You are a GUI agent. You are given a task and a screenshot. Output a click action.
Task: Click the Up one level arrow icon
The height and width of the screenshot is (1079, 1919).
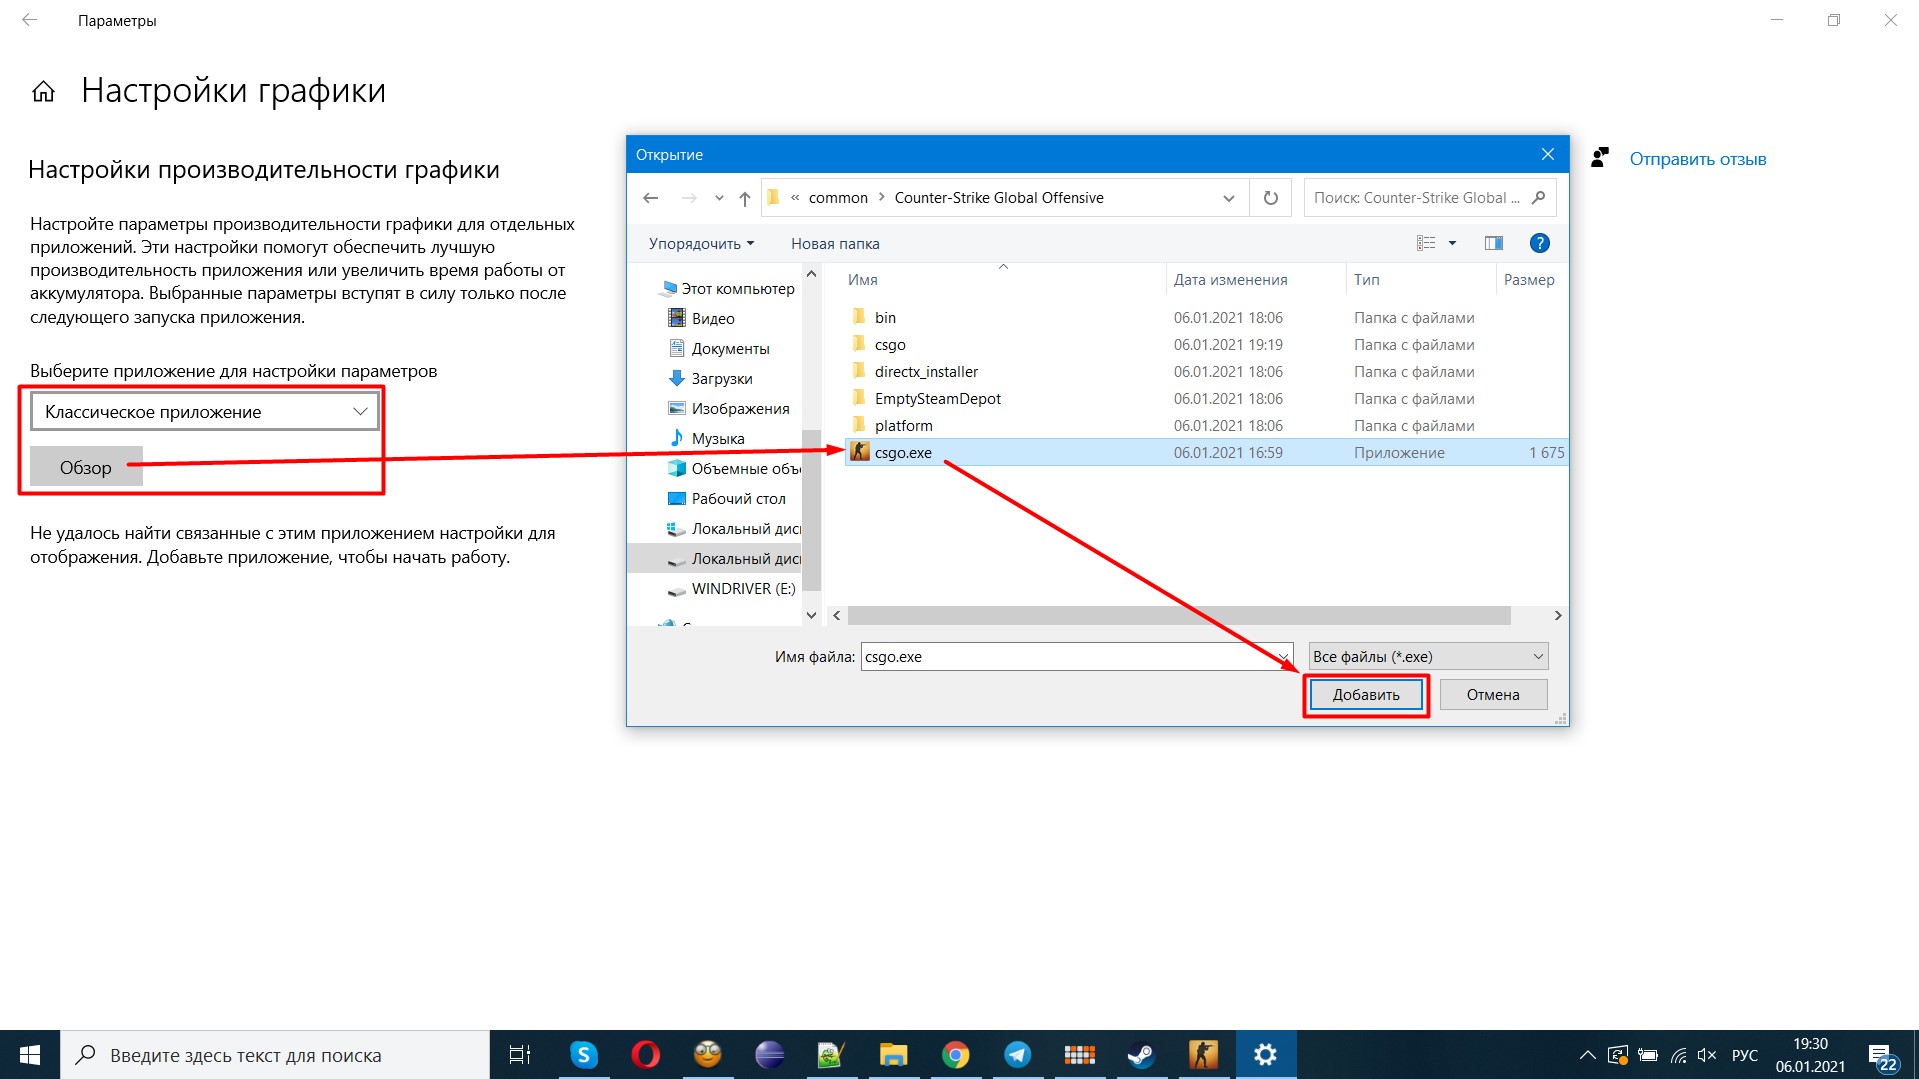coord(744,198)
